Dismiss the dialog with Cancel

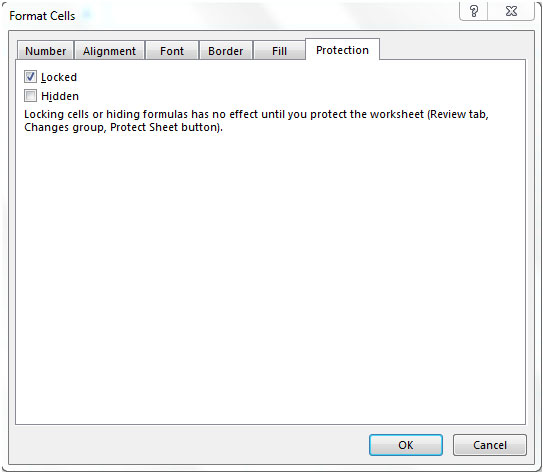click(490, 445)
